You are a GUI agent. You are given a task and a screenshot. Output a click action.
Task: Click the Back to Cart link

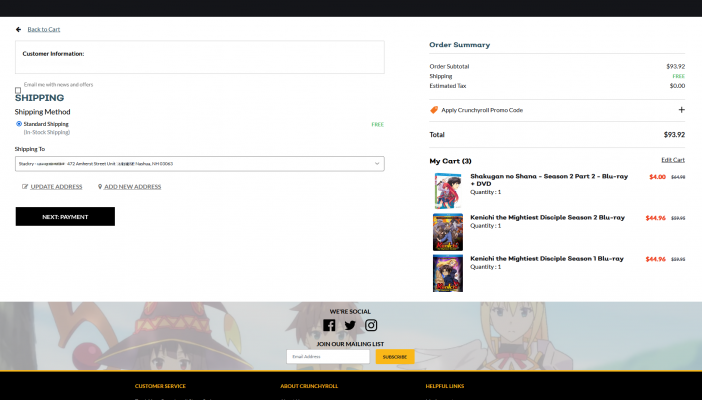tap(43, 29)
